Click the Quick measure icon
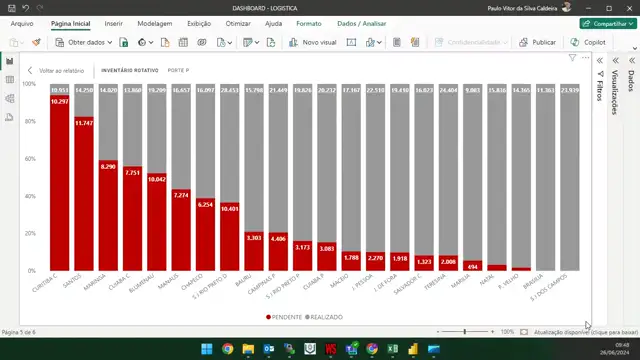The width and height of the screenshot is (640, 360). click(415, 42)
